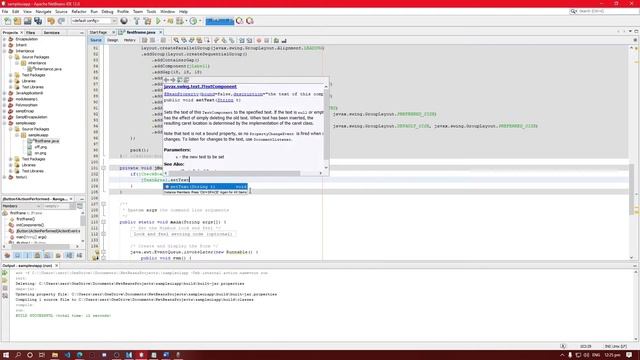The width and height of the screenshot is (640, 360).
Task: Click the globe browser toolbar icon
Action: click(124, 21)
